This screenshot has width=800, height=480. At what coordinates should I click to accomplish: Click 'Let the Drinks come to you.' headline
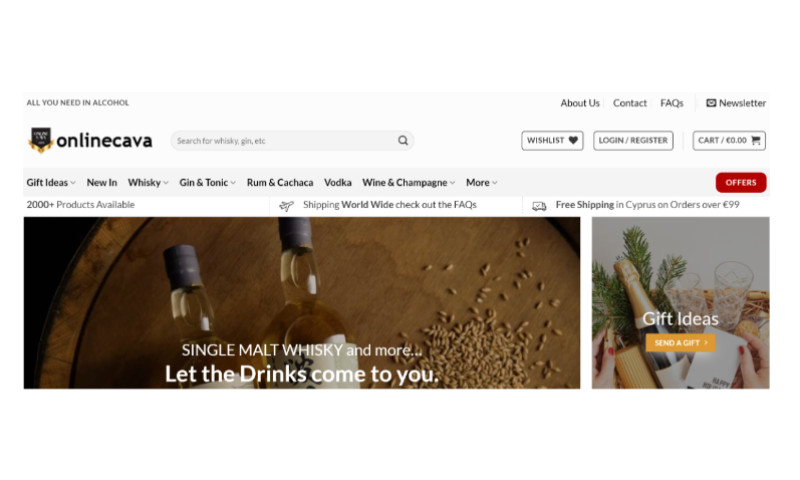302,374
